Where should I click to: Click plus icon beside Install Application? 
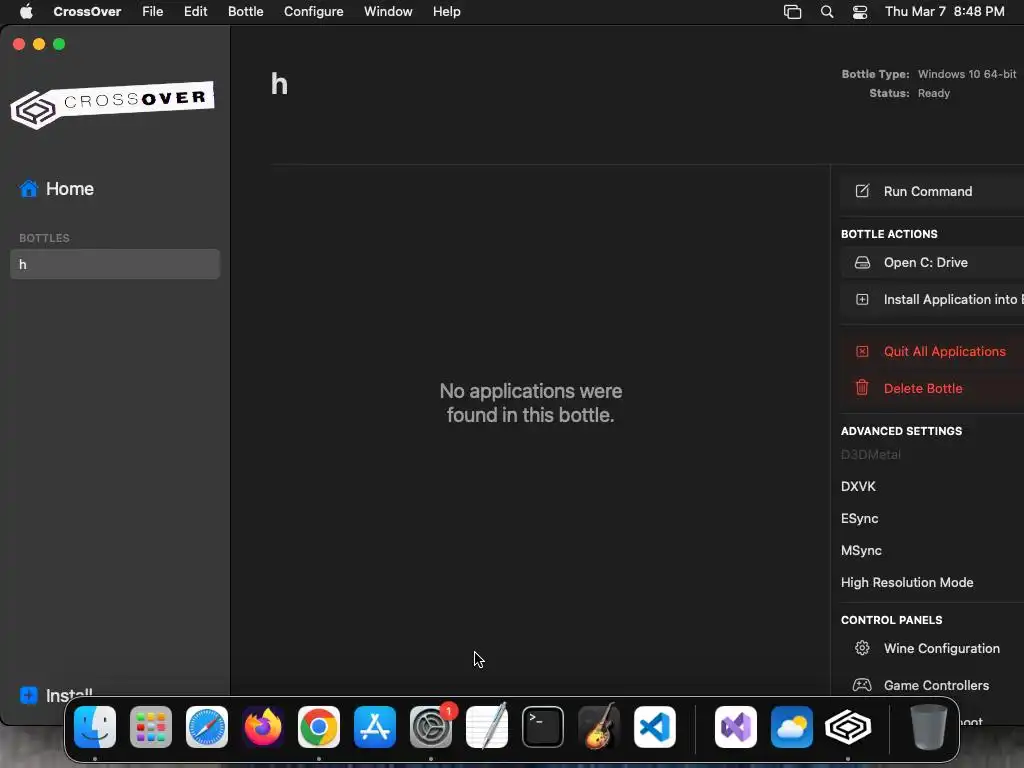coord(862,300)
